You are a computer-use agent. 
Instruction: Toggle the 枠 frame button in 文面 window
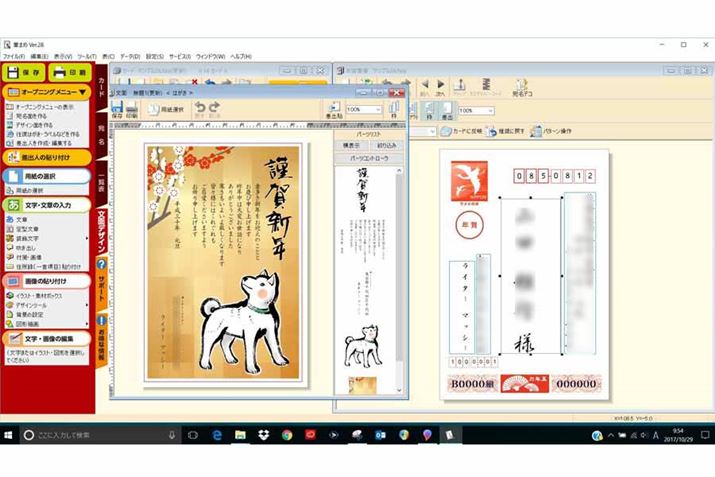394,110
